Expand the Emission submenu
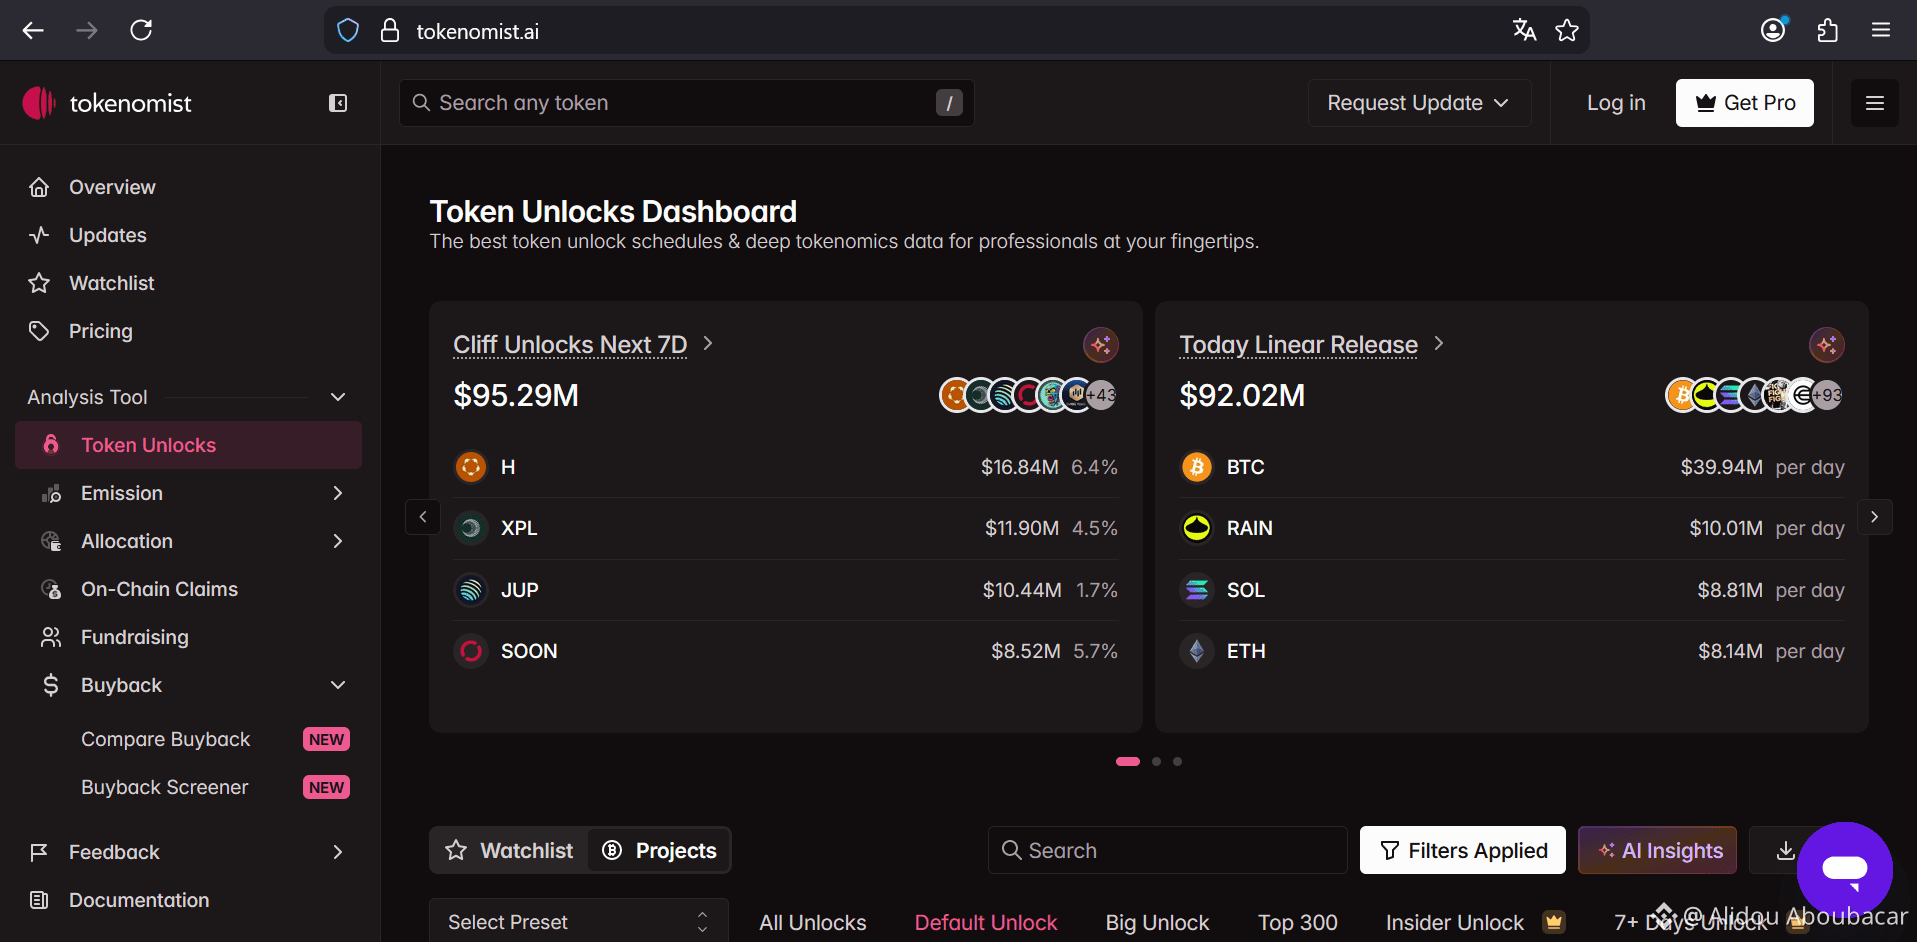Viewport: 1917px width, 942px height. [338, 493]
